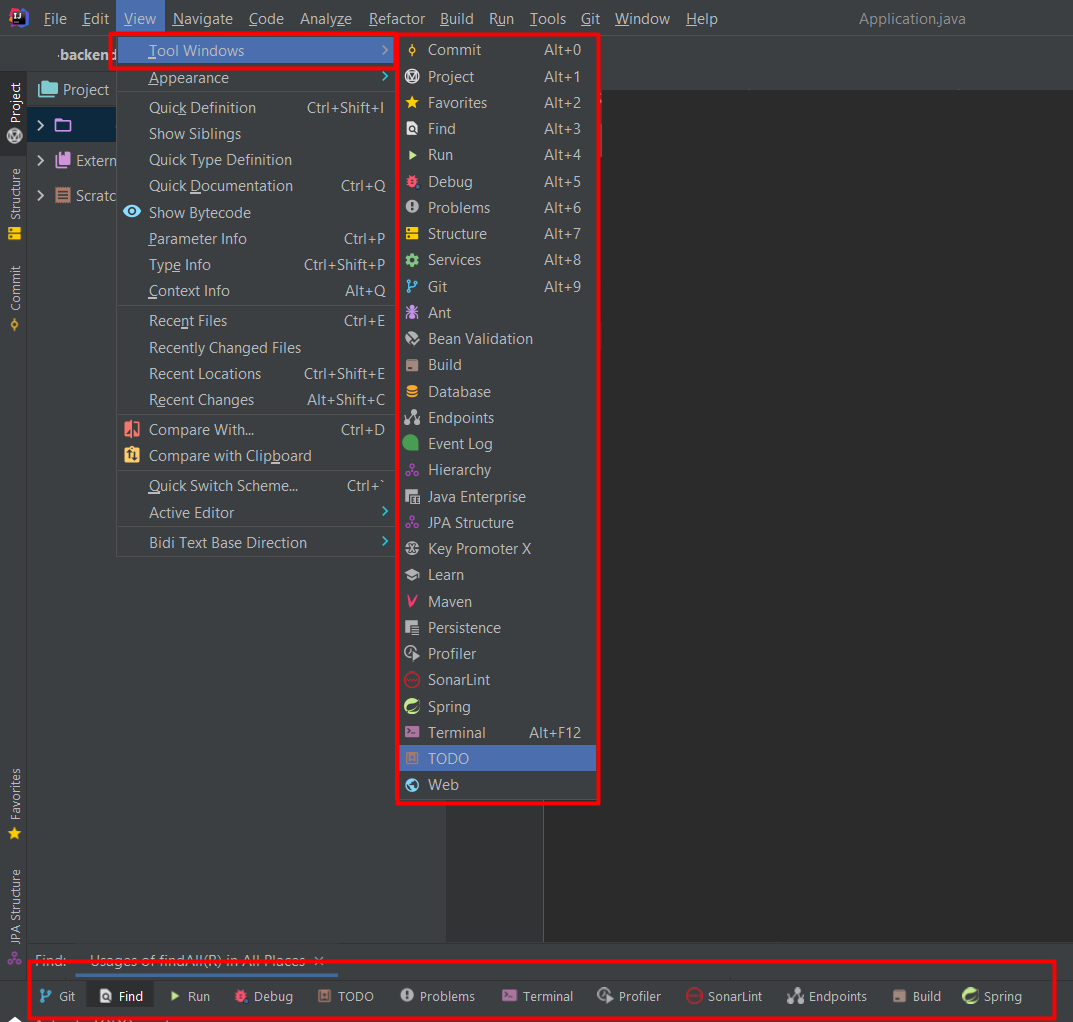The image size is (1073, 1022).
Task: Choose Terminal from Tool Windows submenu
Action: pyautogui.click(x=497, y=732)
